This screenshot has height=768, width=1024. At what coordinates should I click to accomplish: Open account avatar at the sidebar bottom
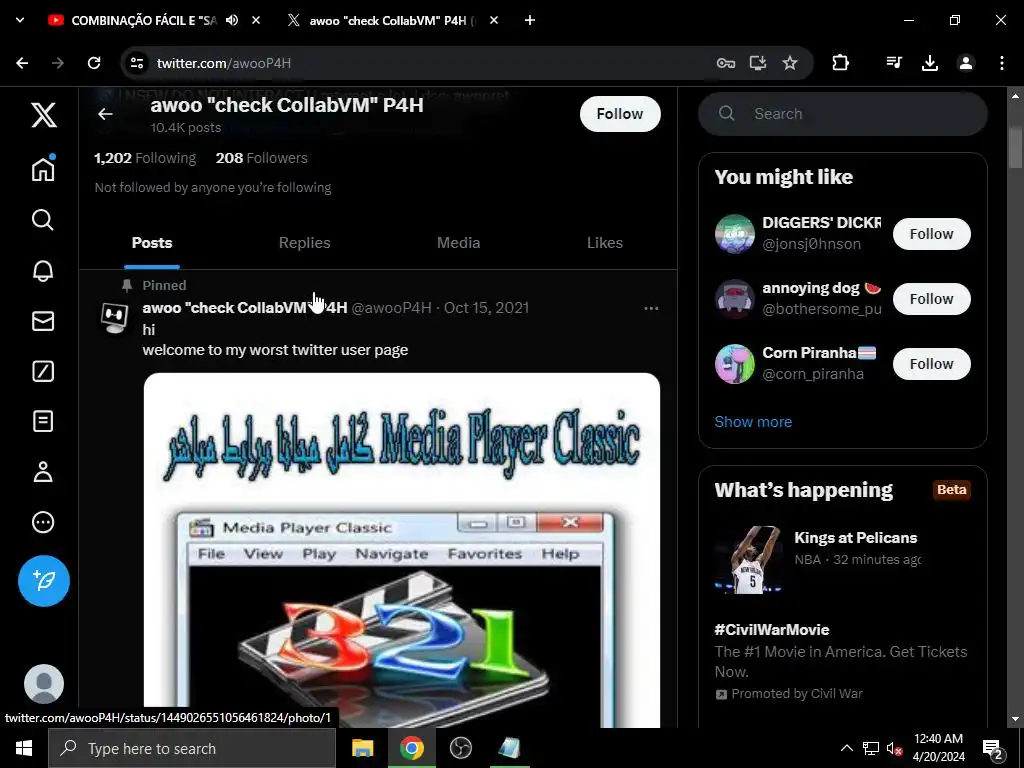44,684
